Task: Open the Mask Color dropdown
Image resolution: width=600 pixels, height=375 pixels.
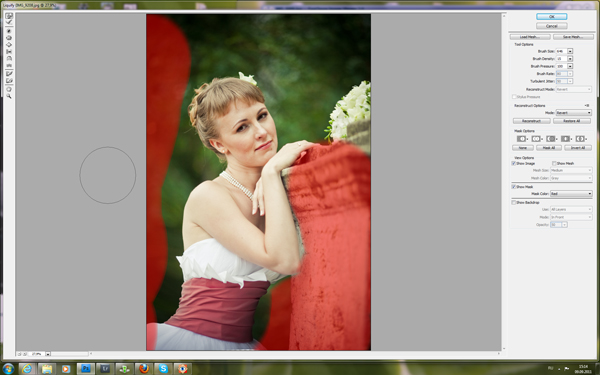Action: [571, 194]
